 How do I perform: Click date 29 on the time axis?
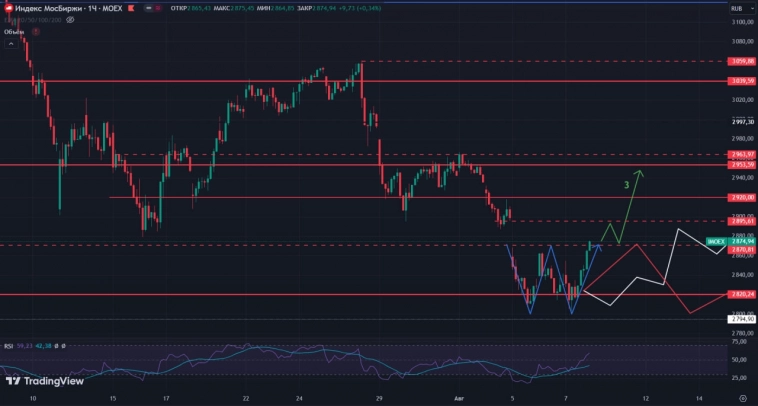[x=379, y=399]
